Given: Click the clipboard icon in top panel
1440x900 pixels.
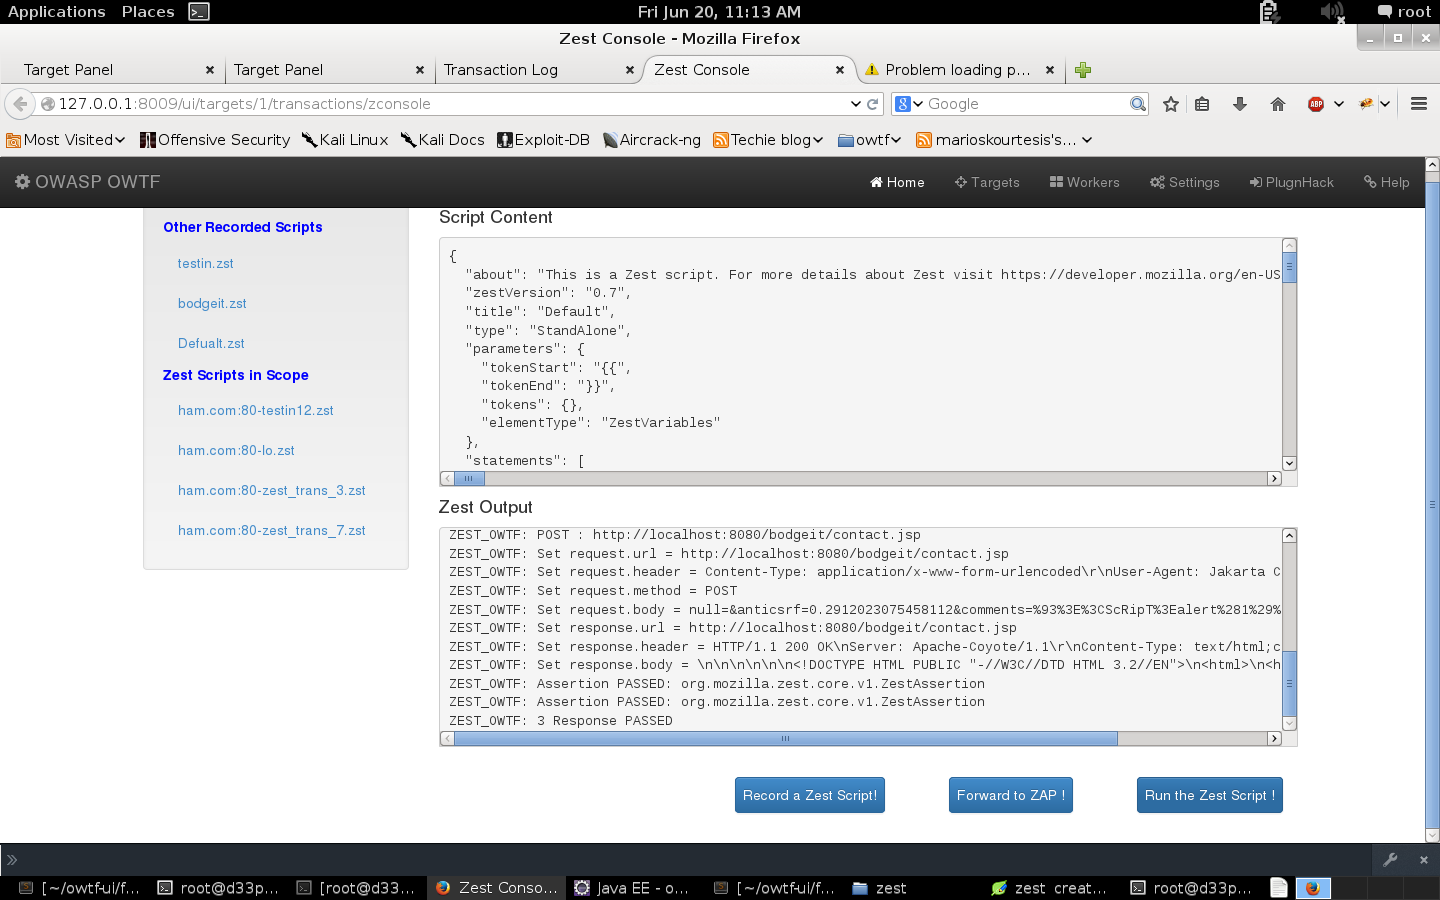Looking at the screenshot, I should click(x=1270, y=12).
